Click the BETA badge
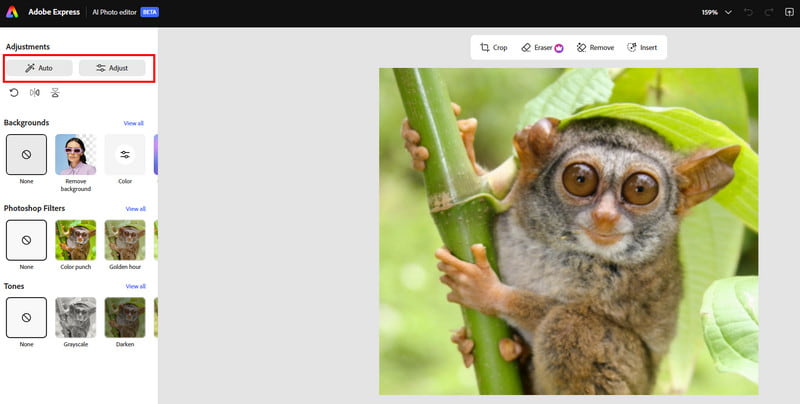800x404 pixels. pyautogui.click(x=150, y=12)
